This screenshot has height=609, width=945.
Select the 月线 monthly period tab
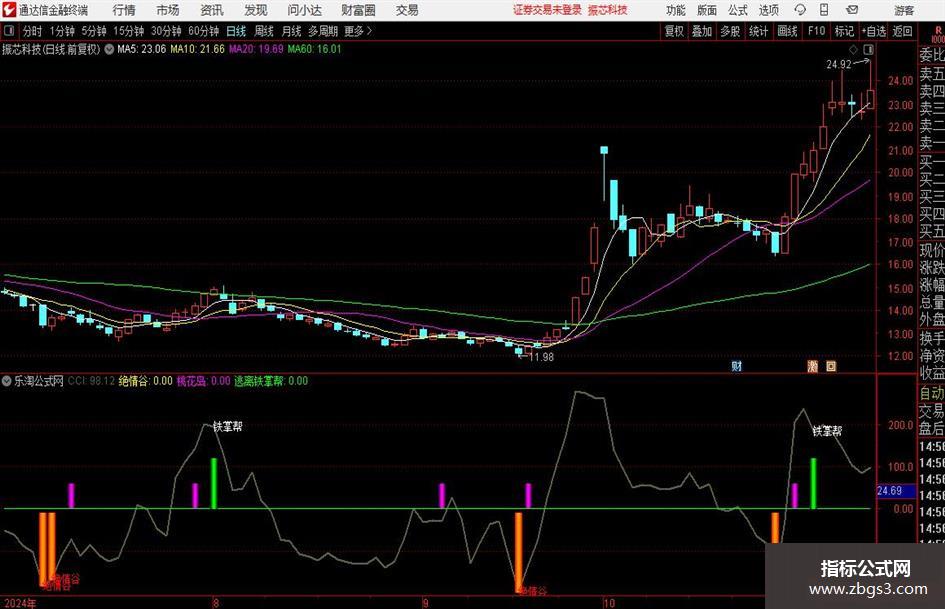tap(292, 31)
